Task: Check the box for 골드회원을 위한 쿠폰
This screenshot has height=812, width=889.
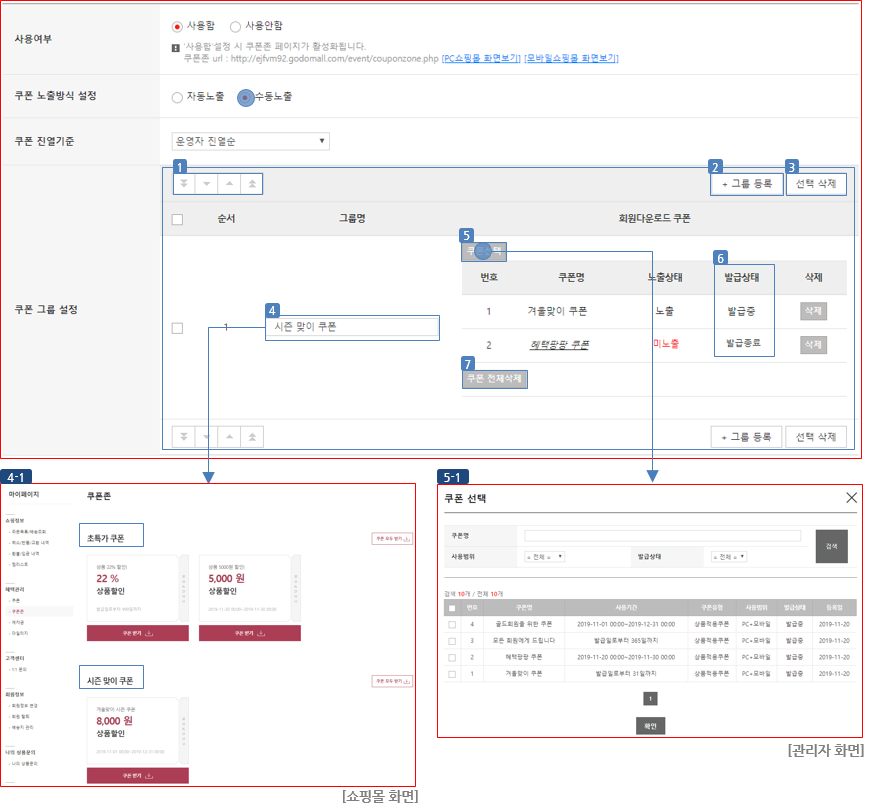Action: point(452,624)
